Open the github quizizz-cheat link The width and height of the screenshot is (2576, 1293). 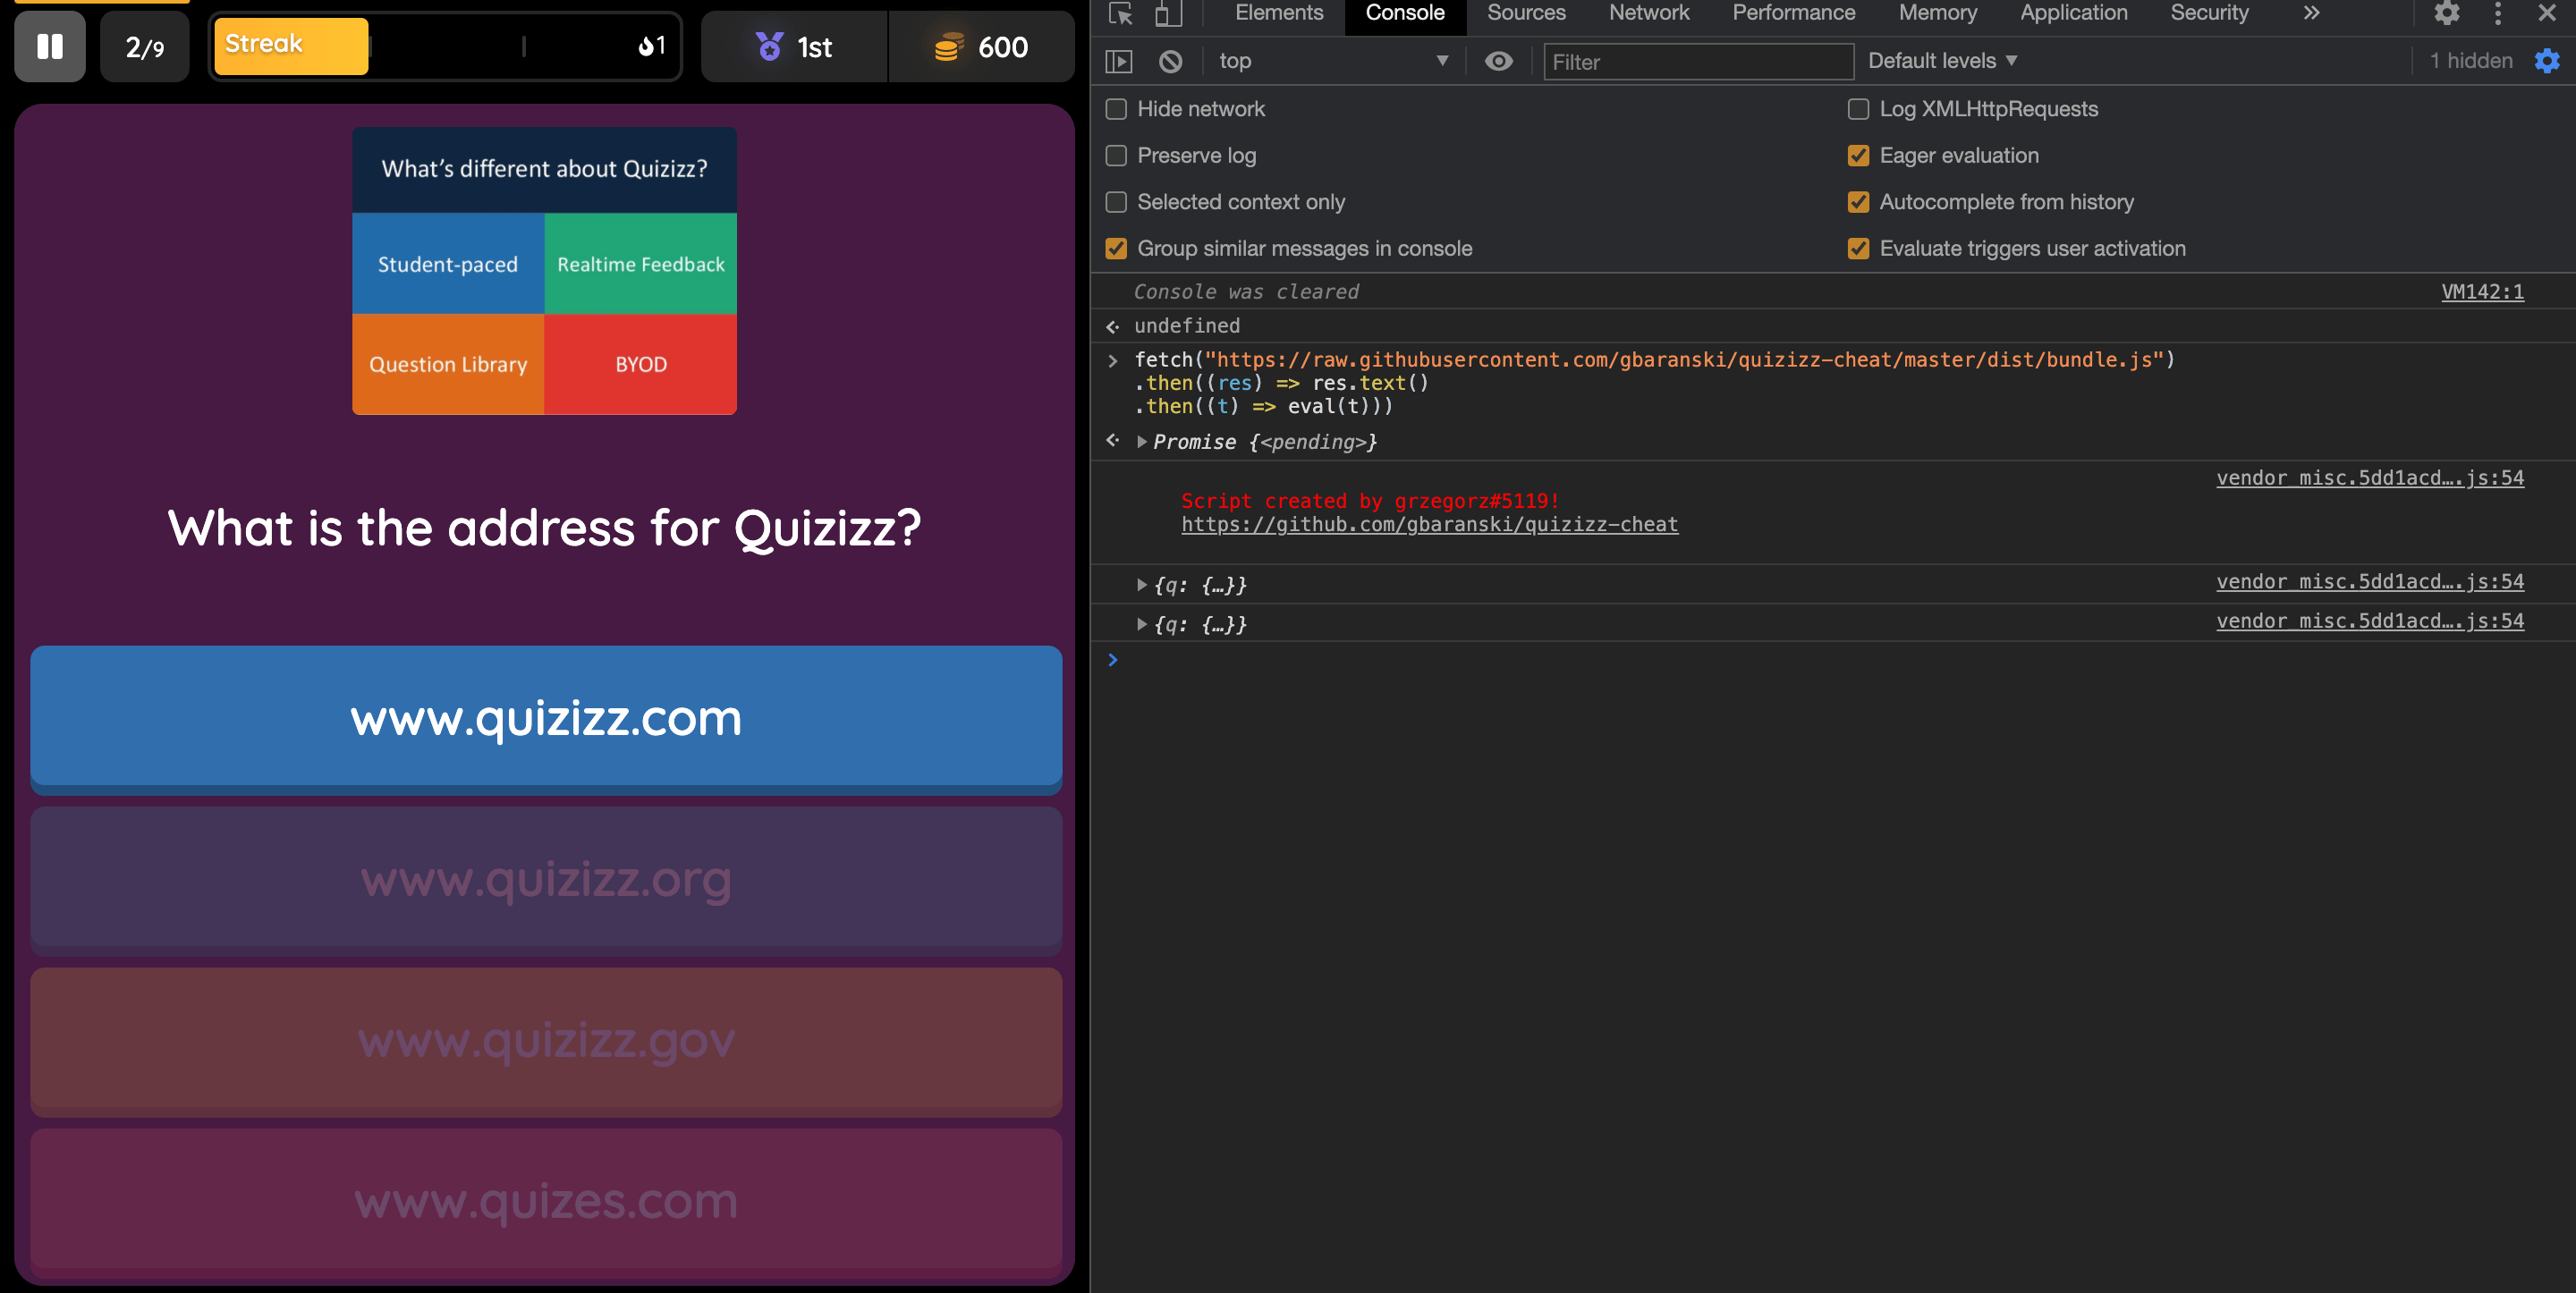[x=1429, y=525]
